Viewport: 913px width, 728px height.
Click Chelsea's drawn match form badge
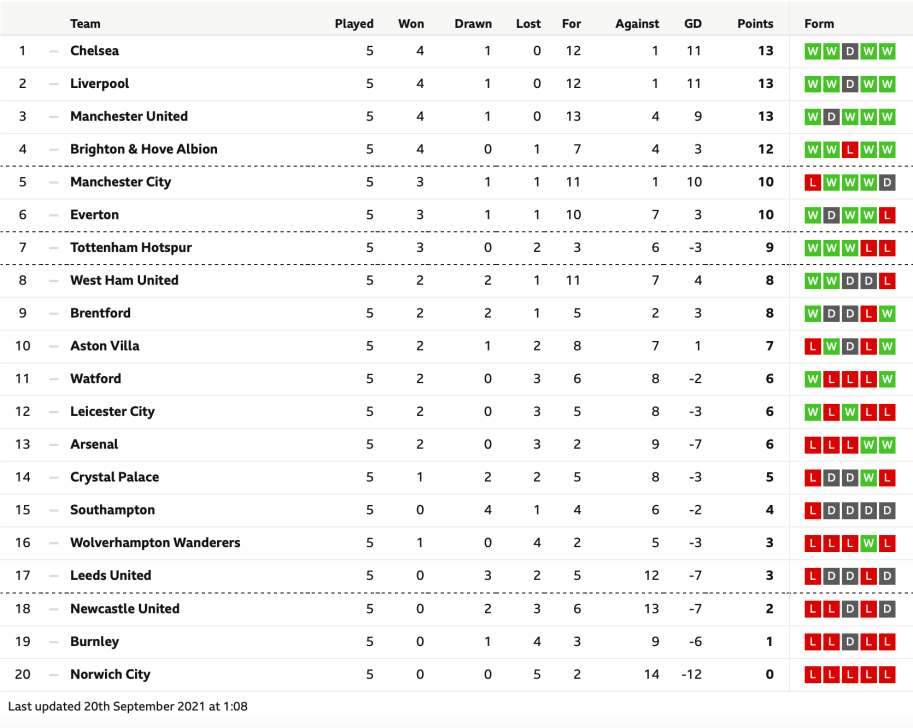coord(850,51)
